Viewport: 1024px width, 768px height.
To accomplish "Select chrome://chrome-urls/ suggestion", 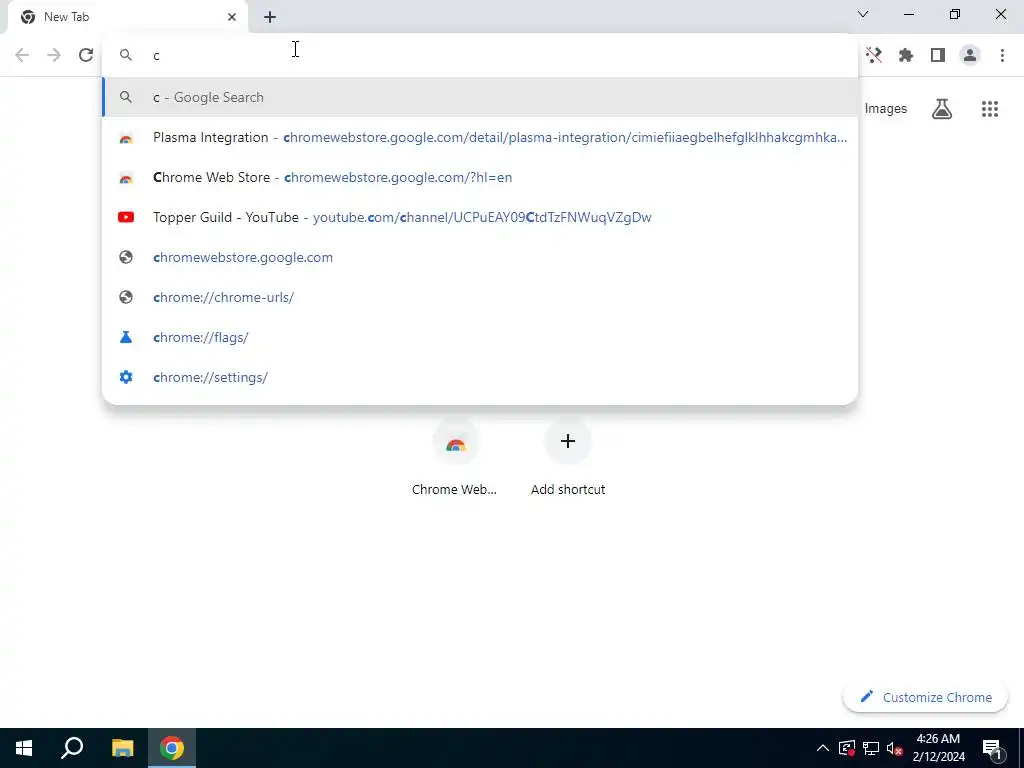I will click(x=480, y=297).
